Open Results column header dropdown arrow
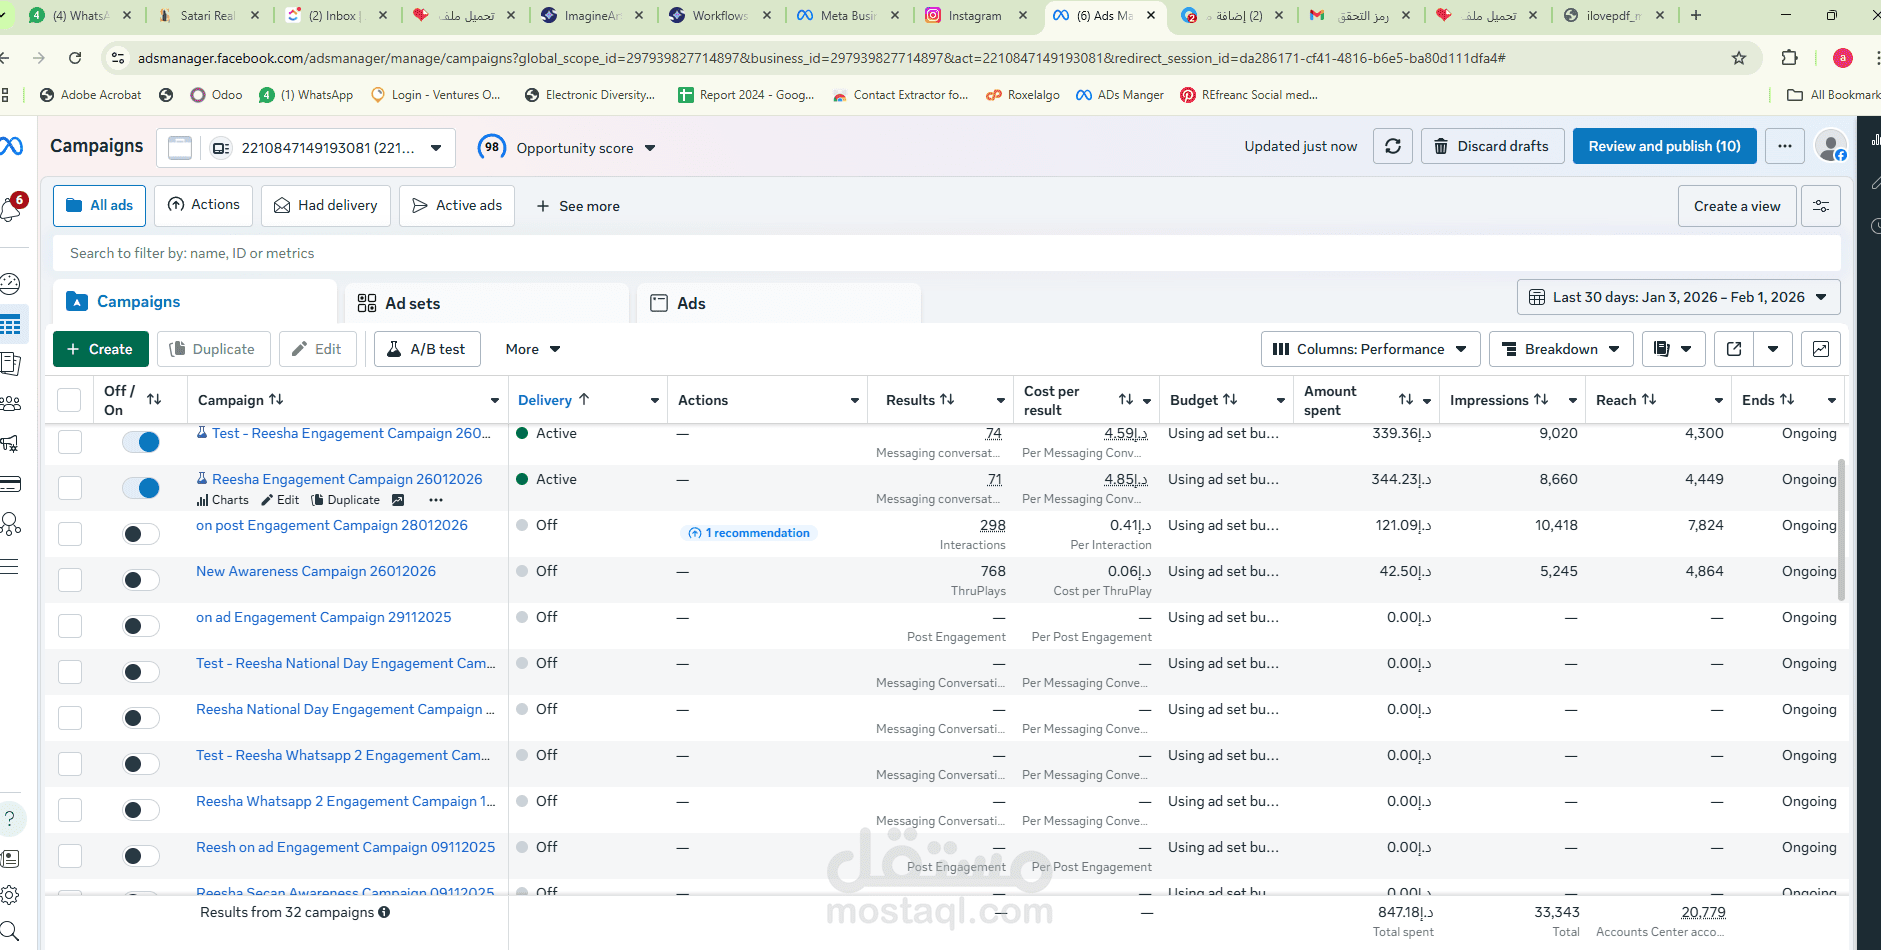This screenshot has height=950, width=1881. [1001, 400]
